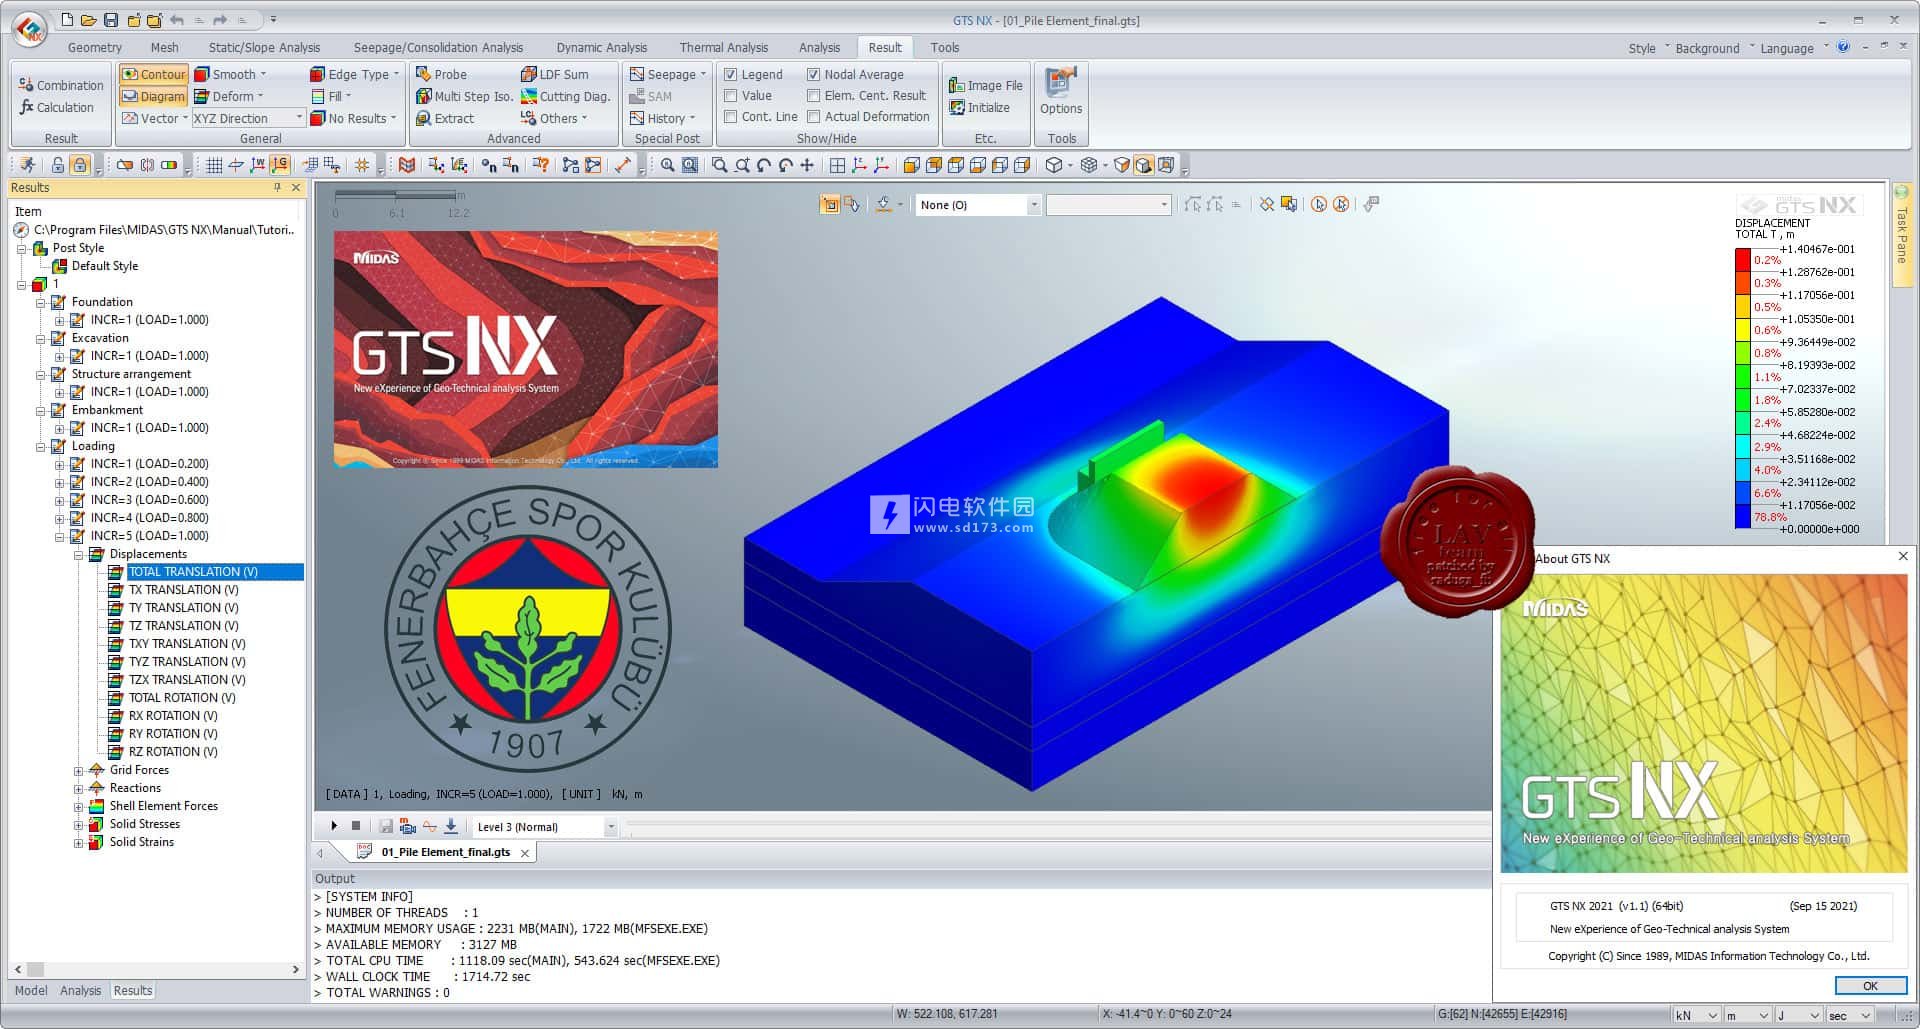This screenshot has width=1920, height=1029.
Task: Click the save animation disk icon
Action: (385, 826)
